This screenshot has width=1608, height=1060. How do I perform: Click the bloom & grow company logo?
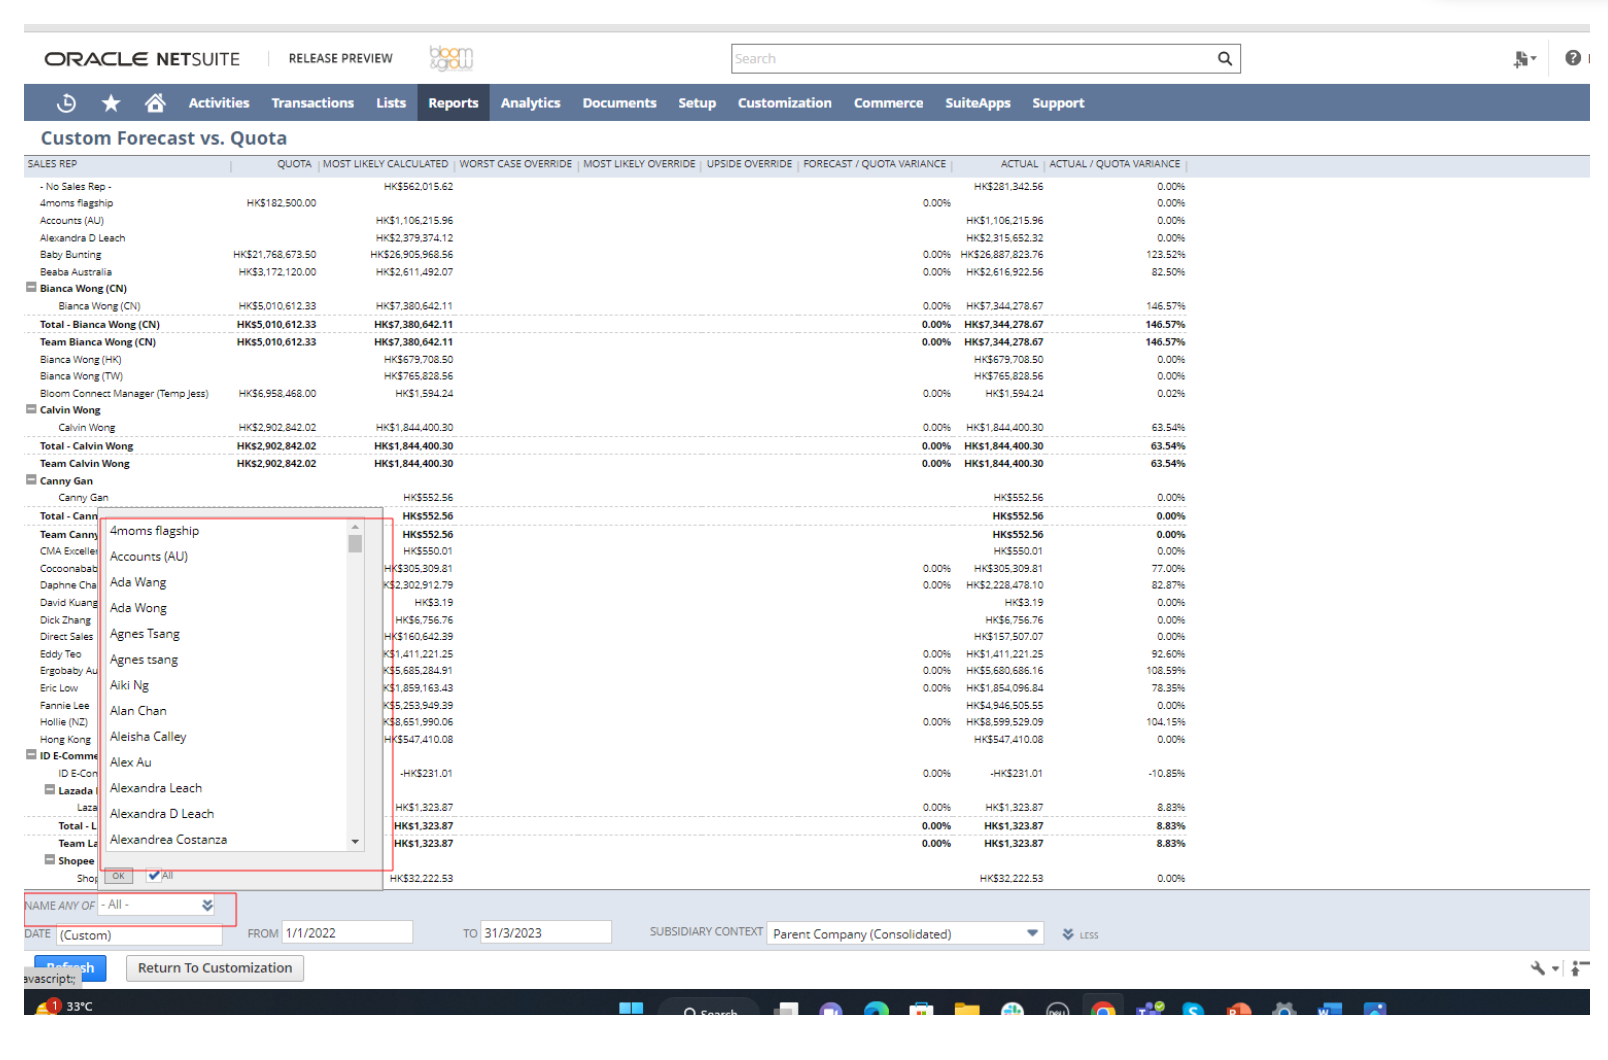pos(451,58)
